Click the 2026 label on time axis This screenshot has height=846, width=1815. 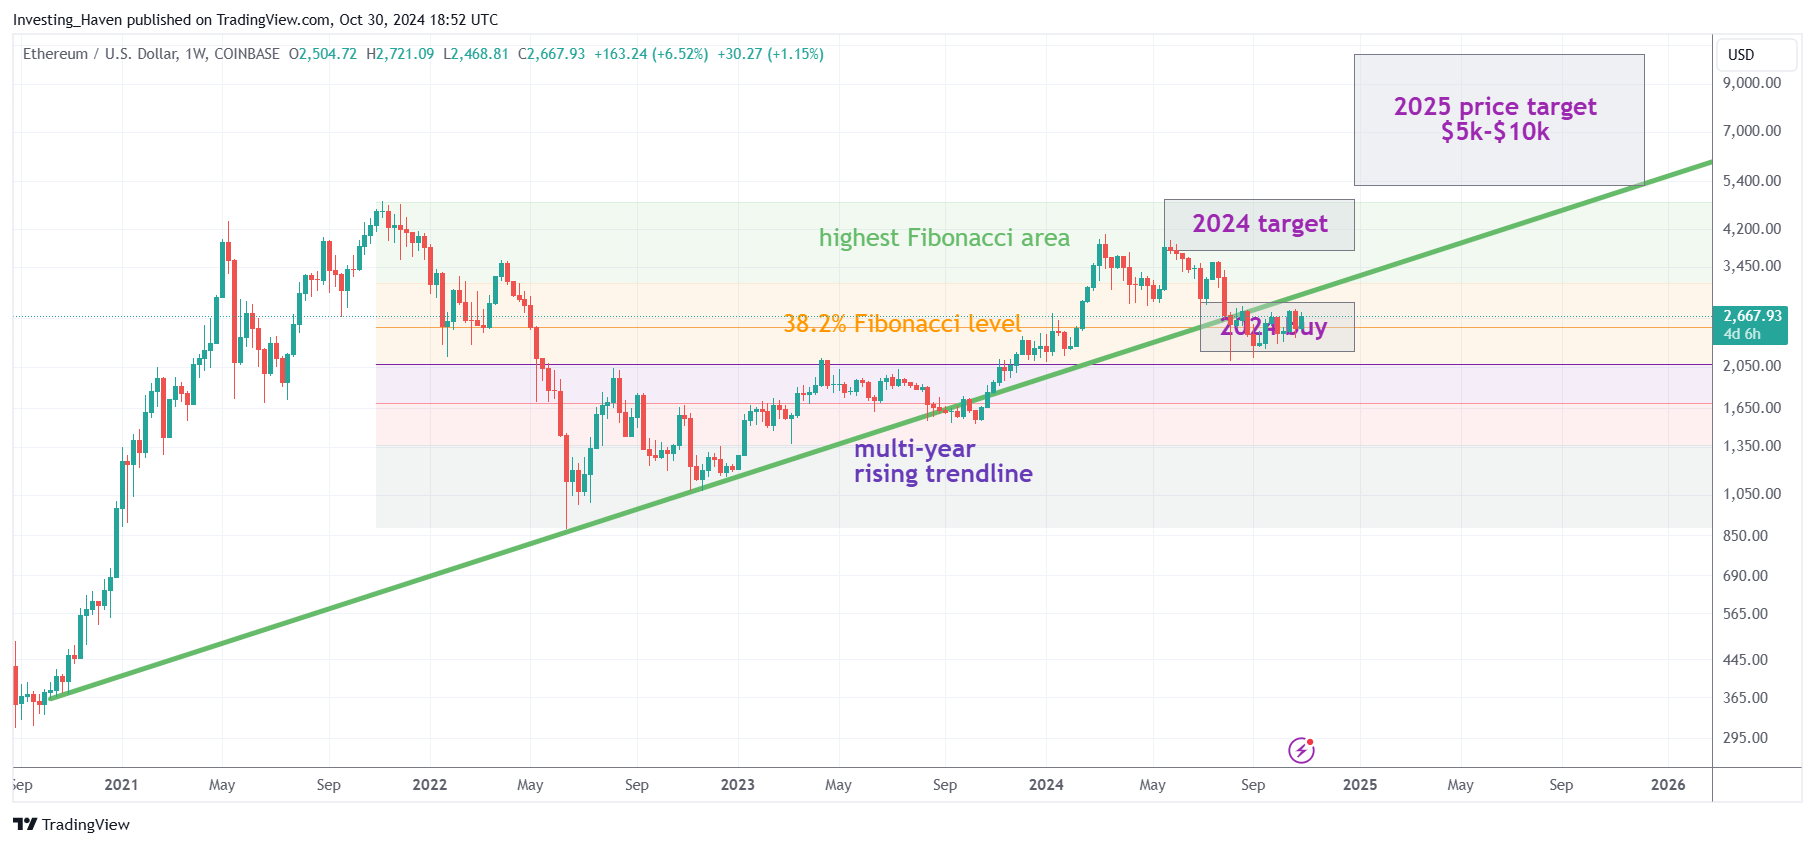coord(1668,785)
